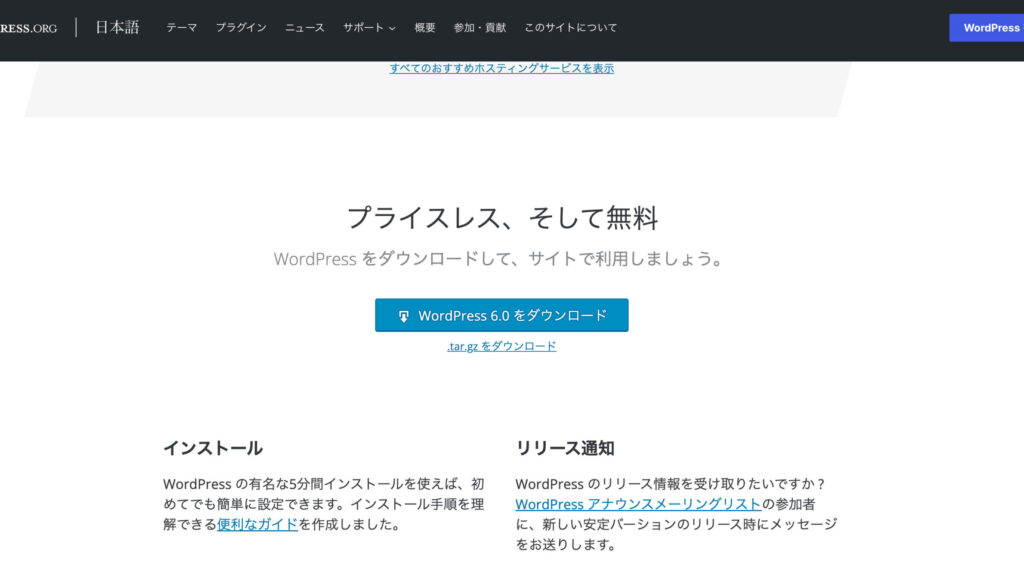Click the サポート menu label
Viewport: 1024px width, 576px height.
(362, 28)
